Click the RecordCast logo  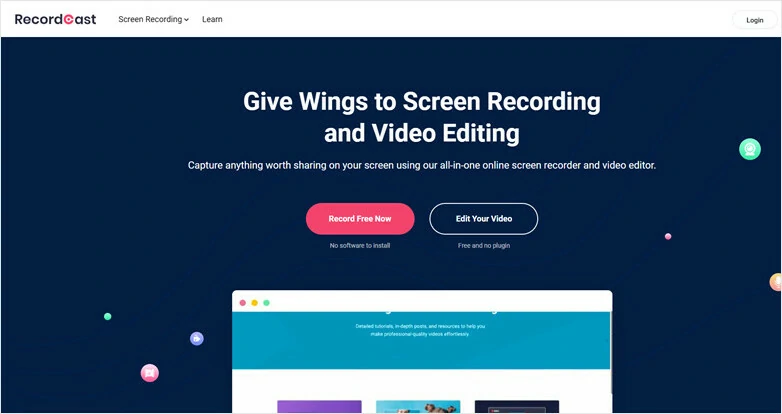coord(55,19)
